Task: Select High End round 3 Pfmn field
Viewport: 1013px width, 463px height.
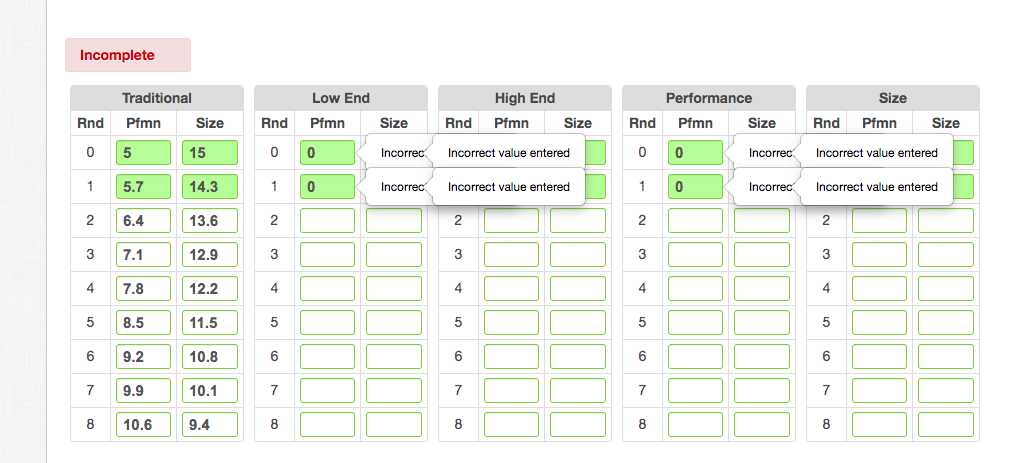Action: click(512, 254)
